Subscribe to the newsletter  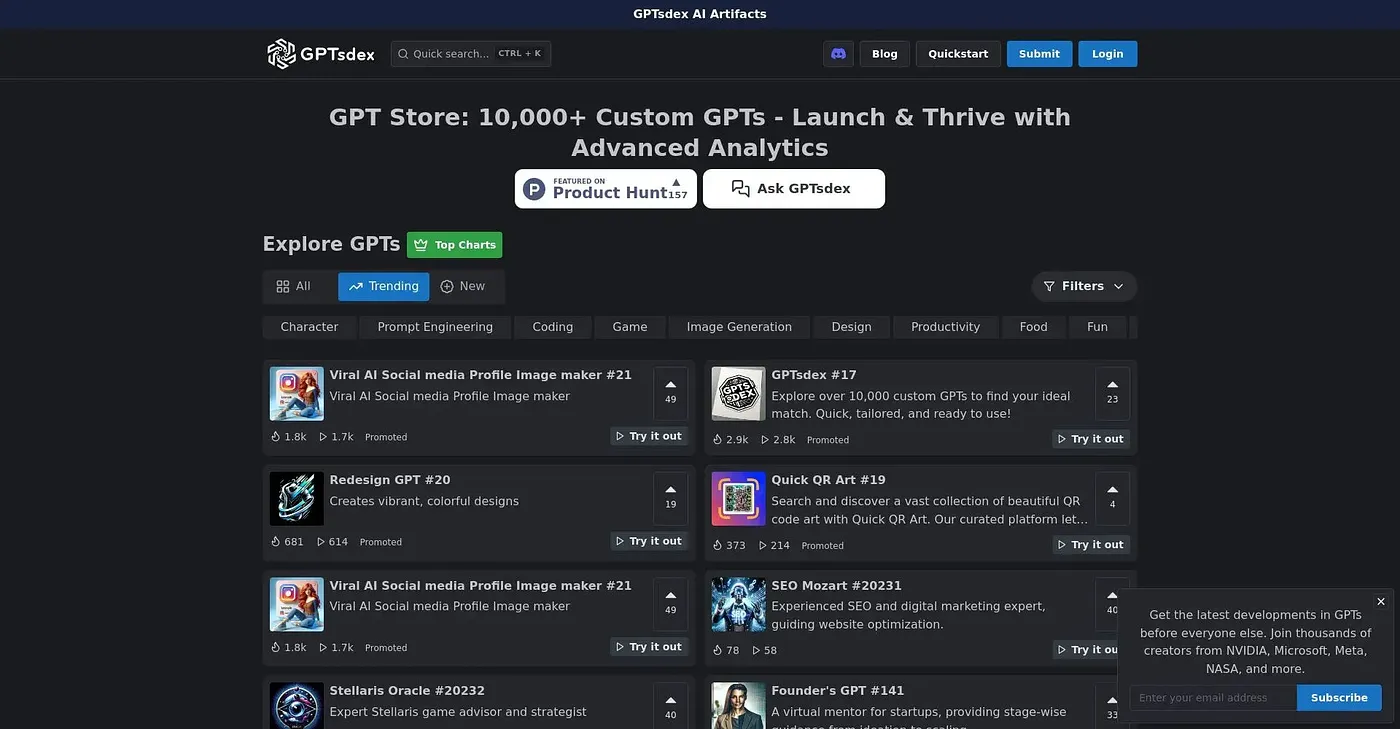point(1339,698)
